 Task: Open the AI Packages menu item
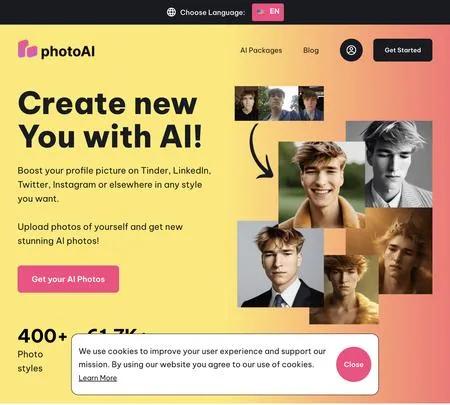[x=261, y=50]
